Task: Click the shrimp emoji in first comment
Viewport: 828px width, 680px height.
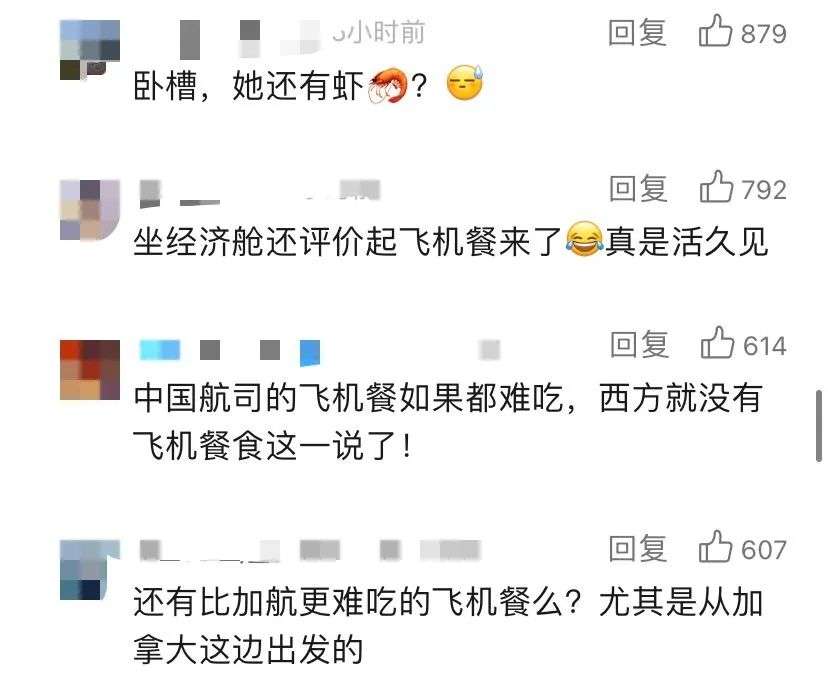Action: coord(388,86)
